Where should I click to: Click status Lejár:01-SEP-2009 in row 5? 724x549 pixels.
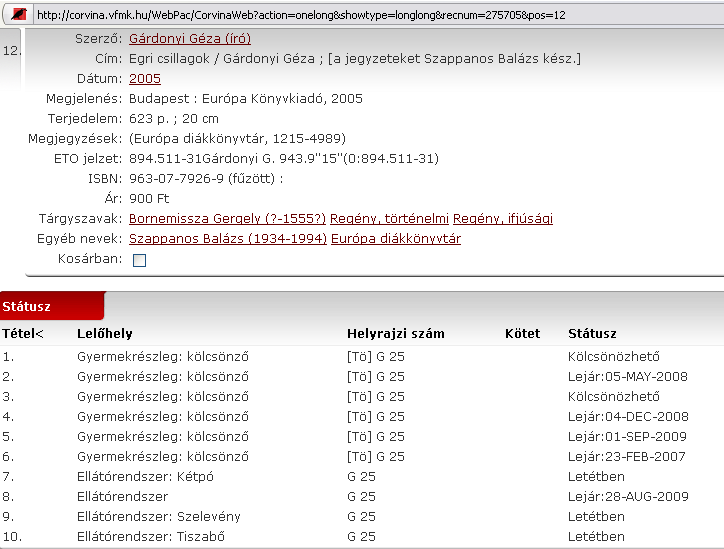point(627,437)
